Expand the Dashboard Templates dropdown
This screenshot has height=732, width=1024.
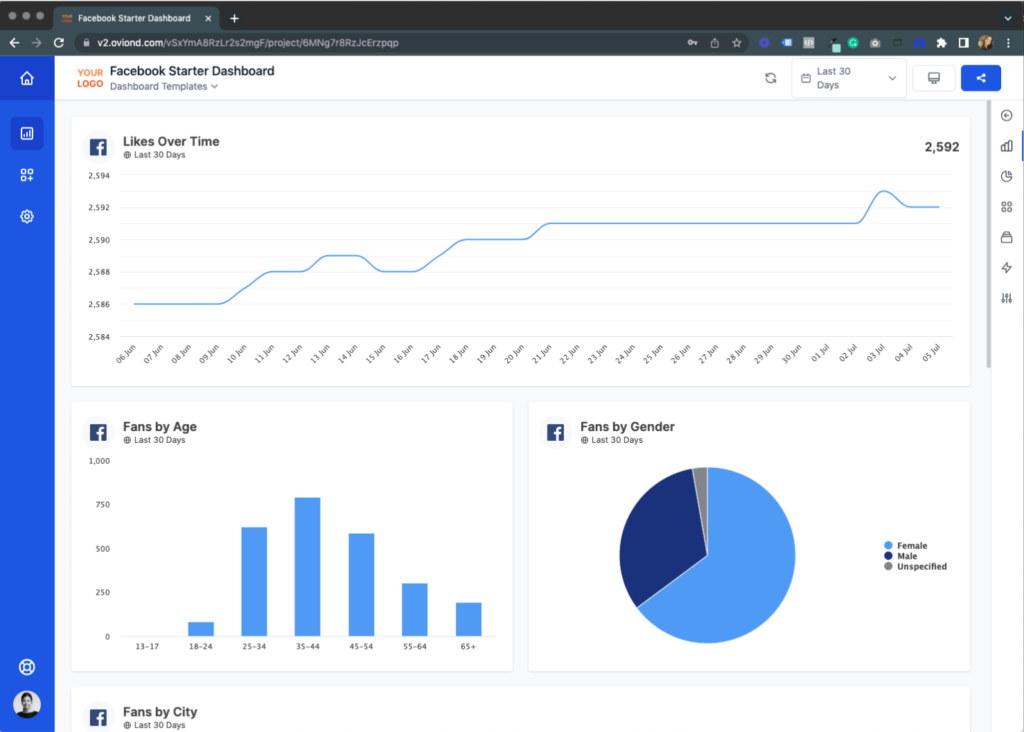point(164,86)
